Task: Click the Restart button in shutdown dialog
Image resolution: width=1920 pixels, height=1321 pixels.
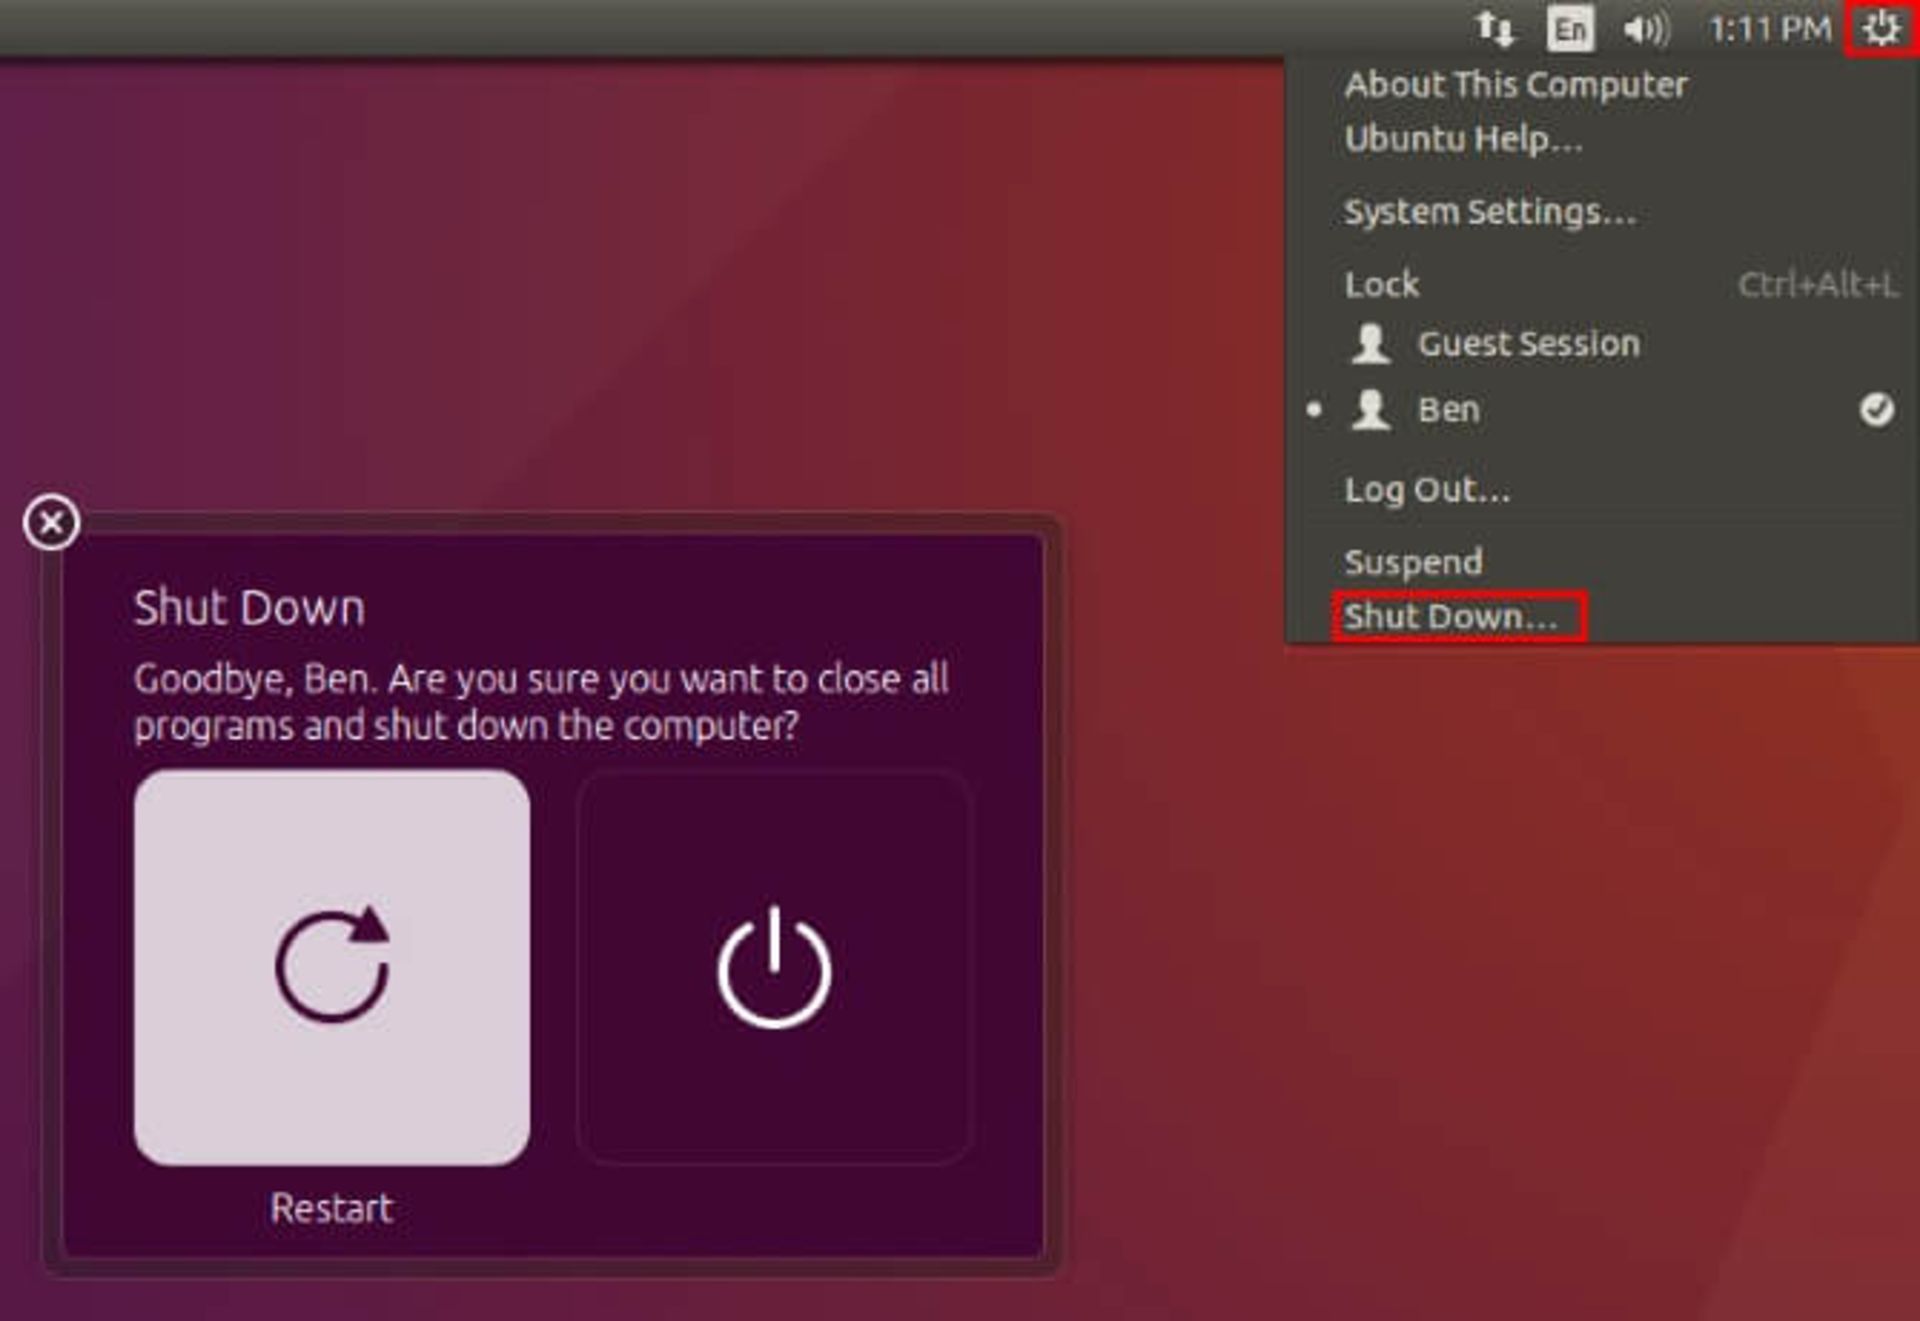Action: click(x=328, y=963)
